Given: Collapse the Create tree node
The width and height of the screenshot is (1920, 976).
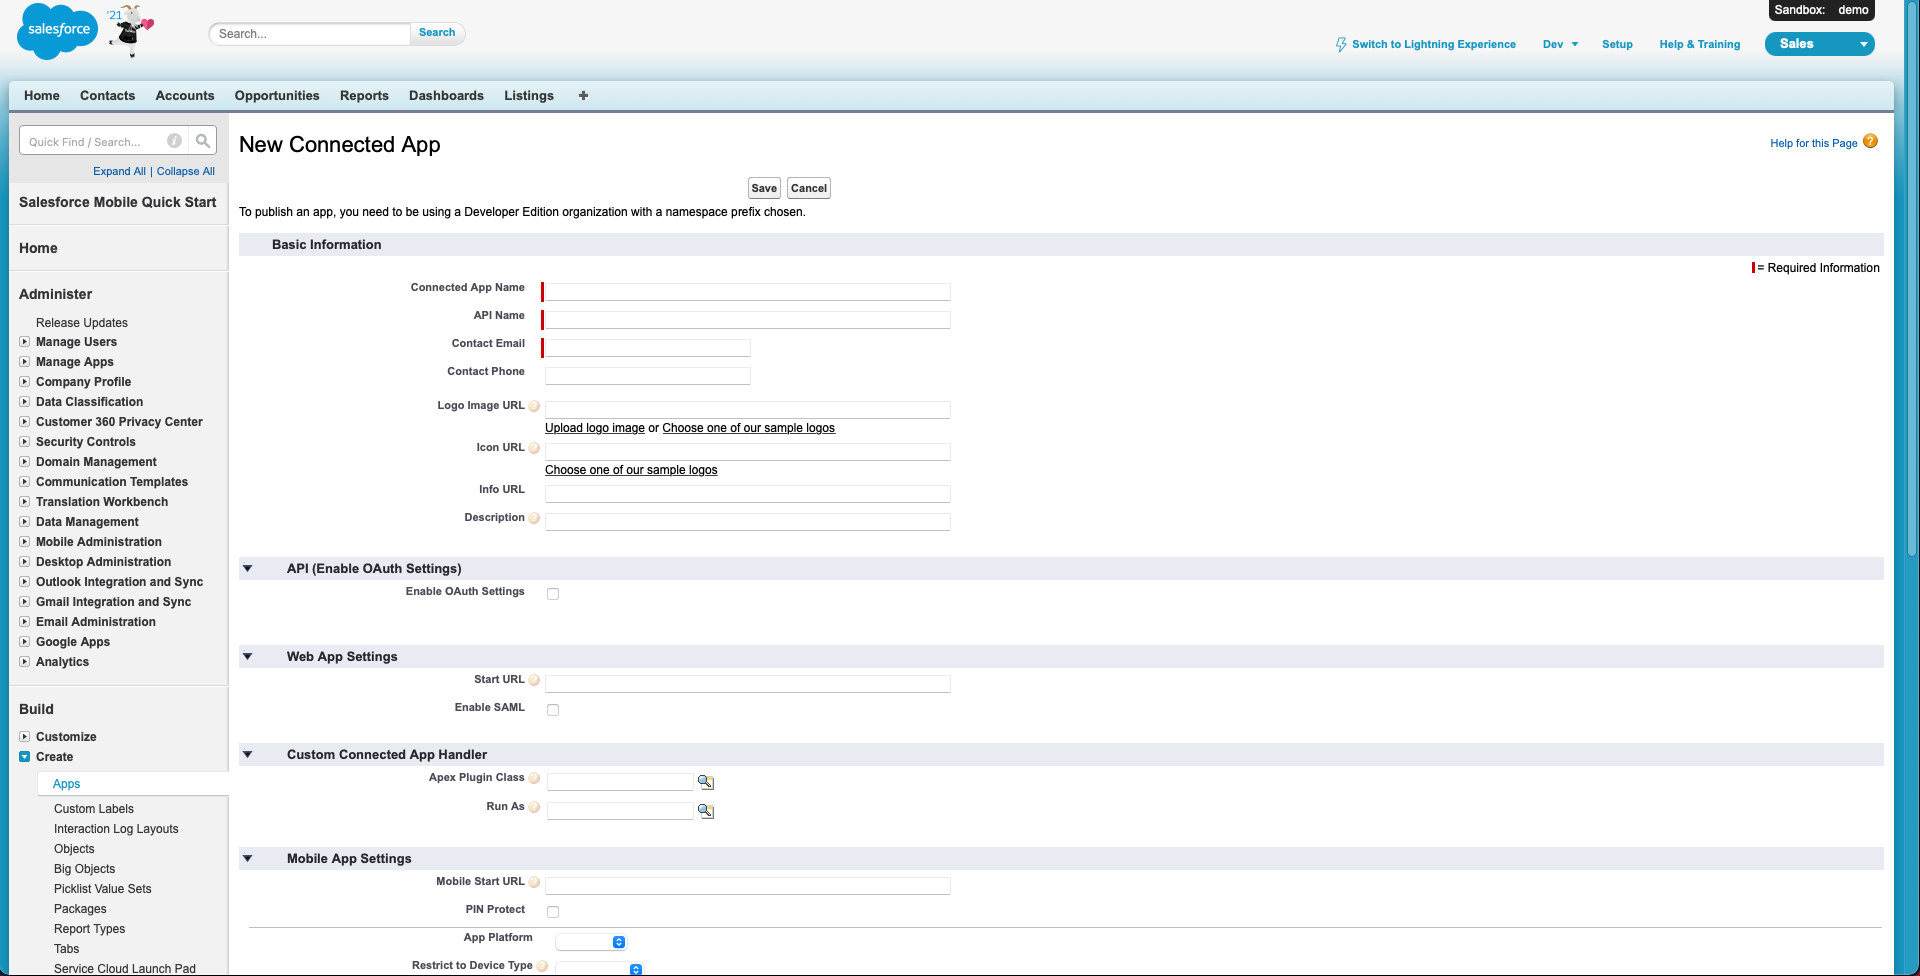Looking at the screenshot, I should [25, 757].
